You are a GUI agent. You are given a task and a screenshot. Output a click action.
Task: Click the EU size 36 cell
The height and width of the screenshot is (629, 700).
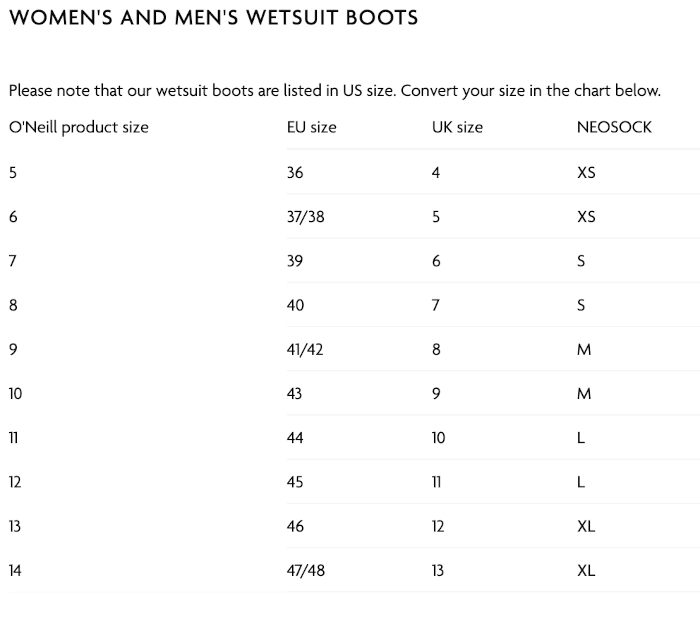pos(295,172)
